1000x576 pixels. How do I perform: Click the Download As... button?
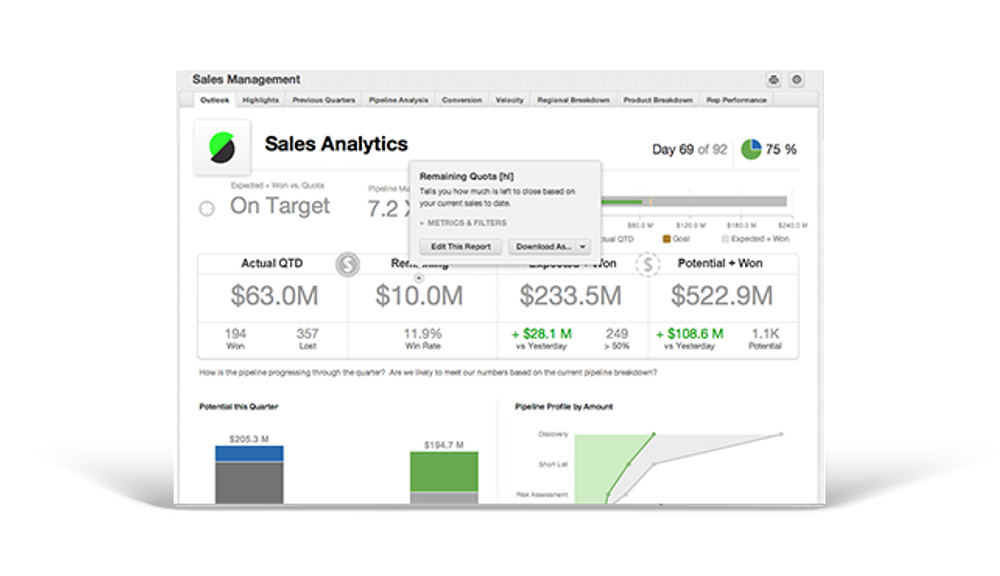[x=543, y=247]
